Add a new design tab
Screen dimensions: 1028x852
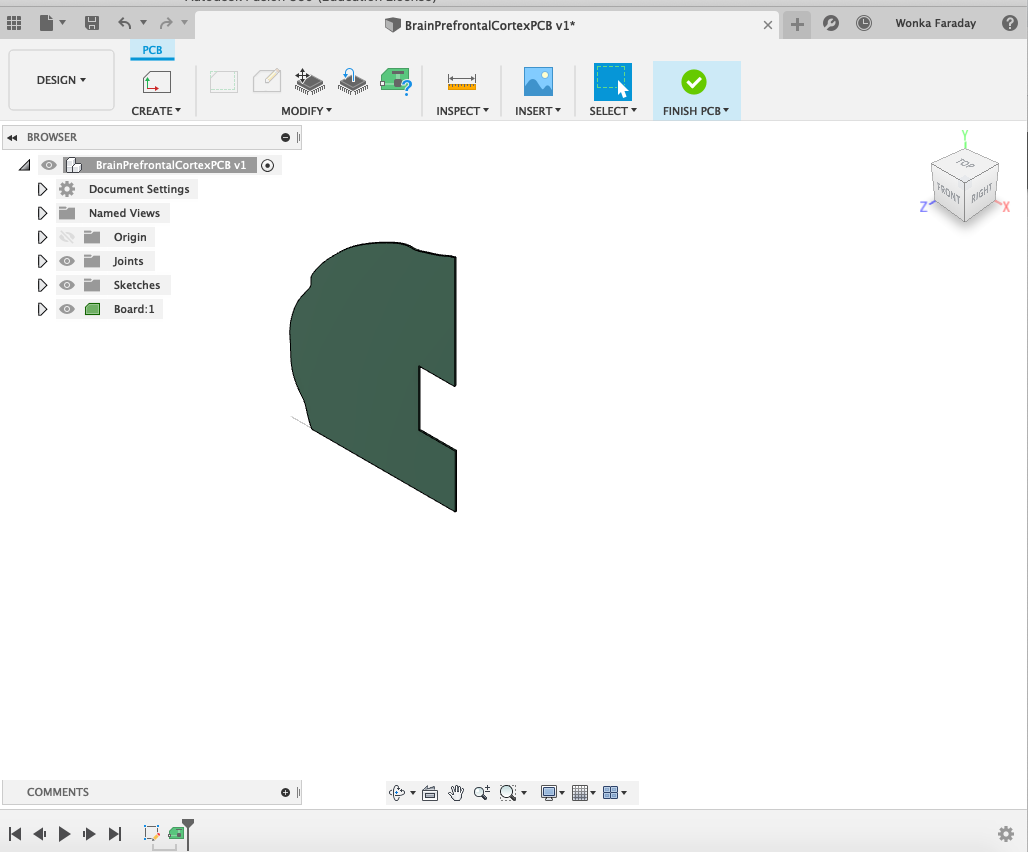coord(797,25)
